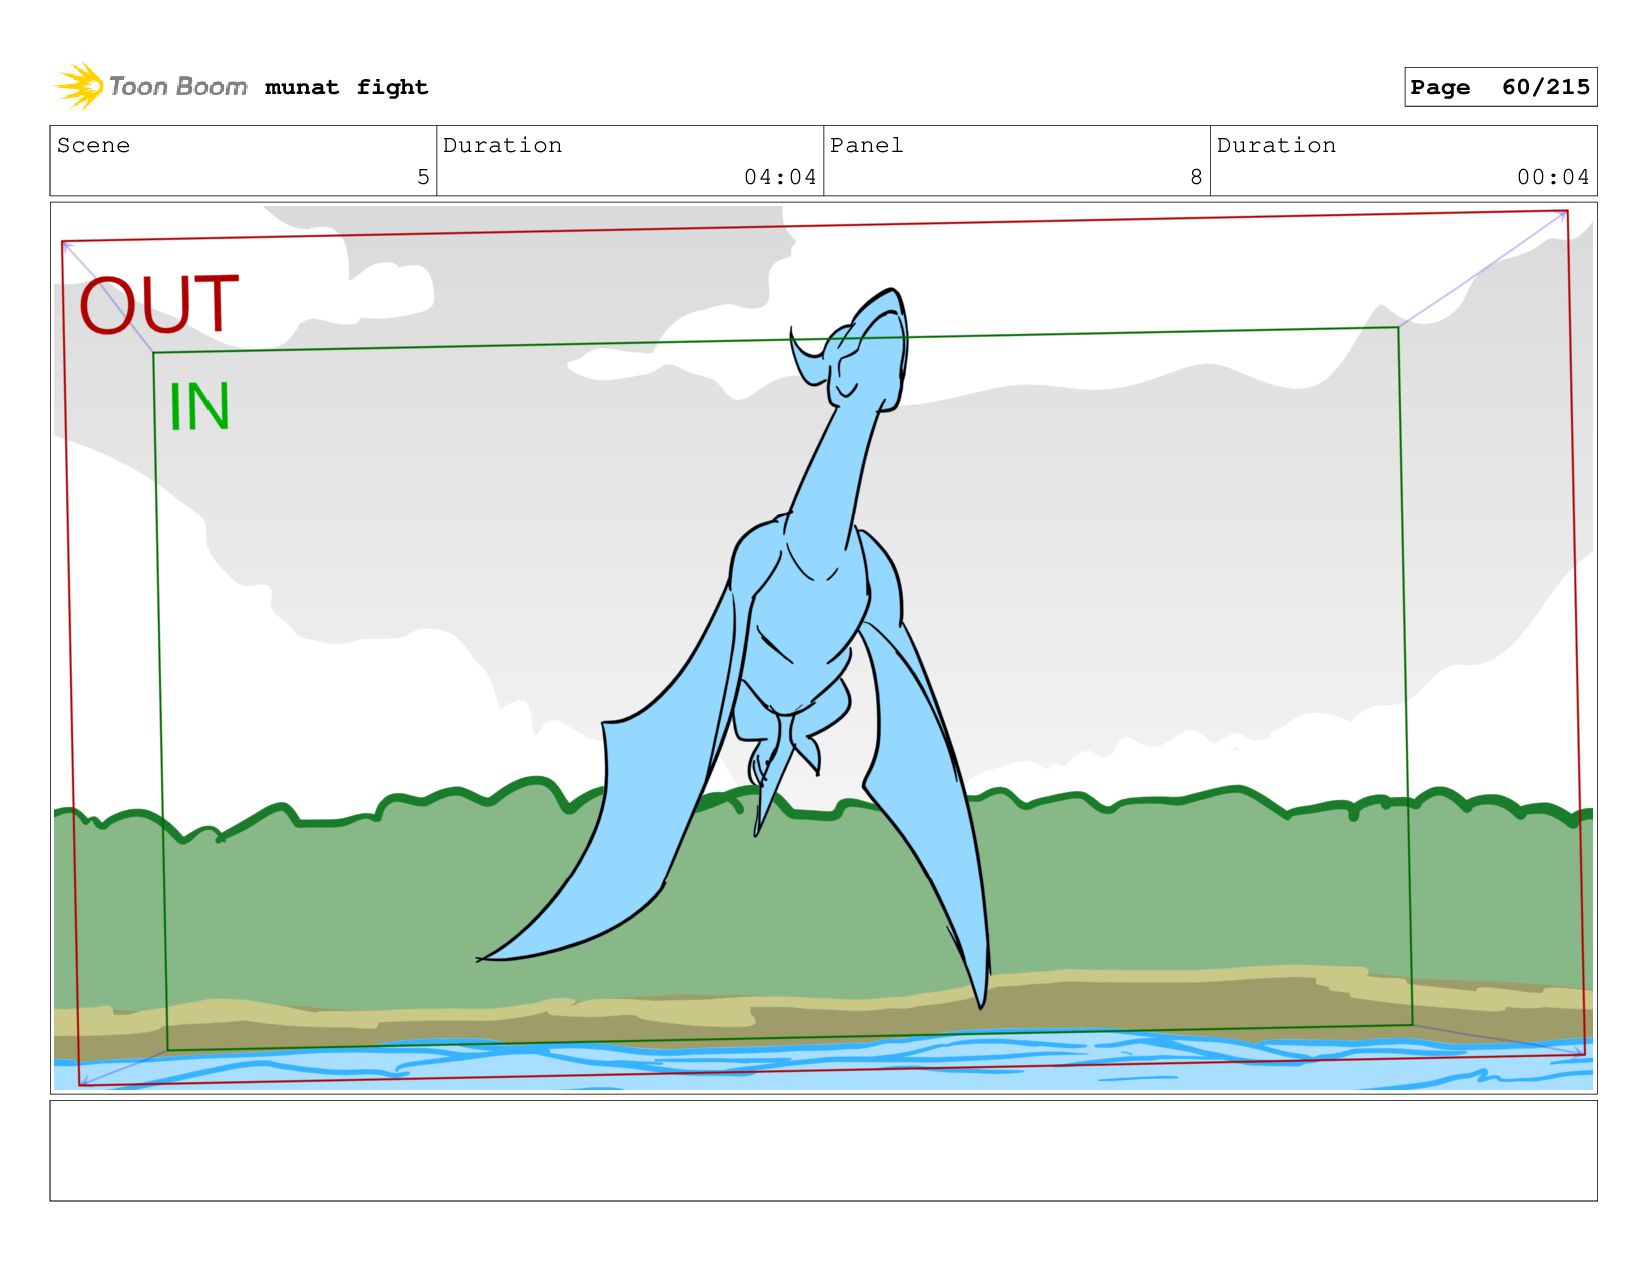The width and height of the screenshot is (1648, 1276).
Task: Click the scene number value '5'
Action: click(x=423, y=177)
